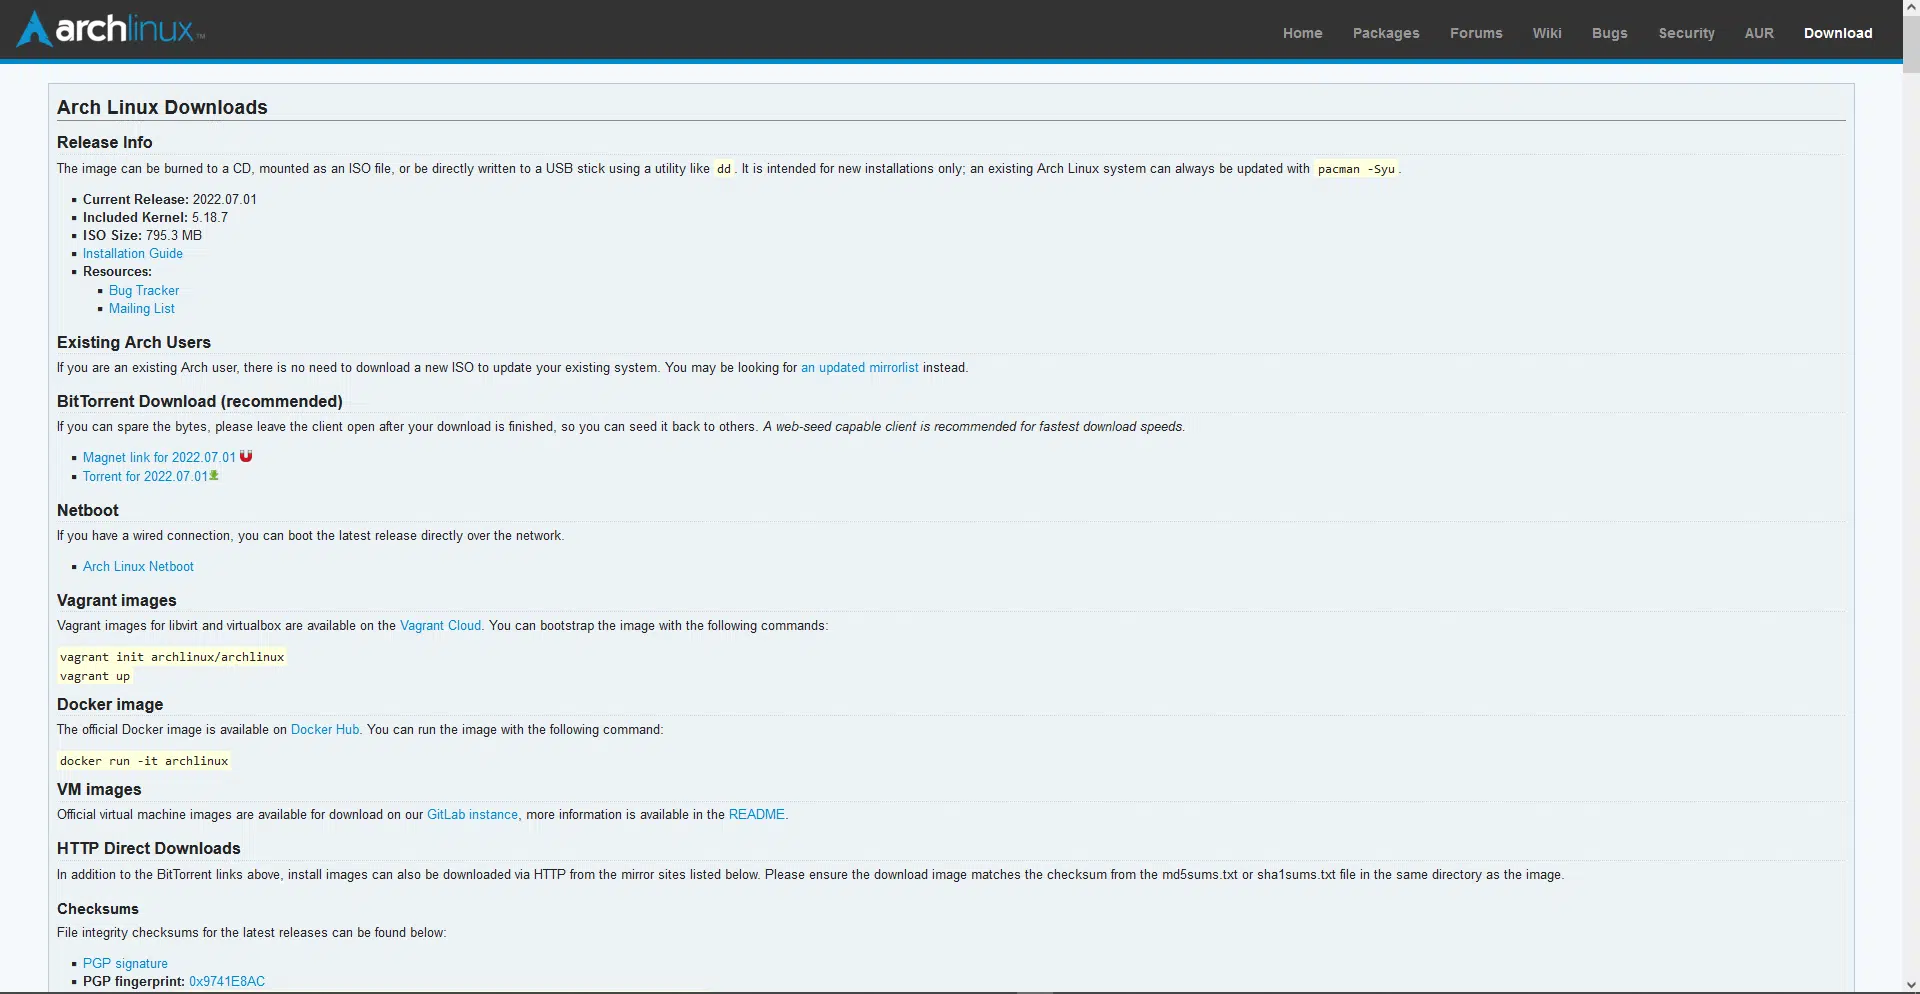This screenshot has width=1920, height=994.
Task: Click the 'Docker image' heading
Action: pos(110,704)
